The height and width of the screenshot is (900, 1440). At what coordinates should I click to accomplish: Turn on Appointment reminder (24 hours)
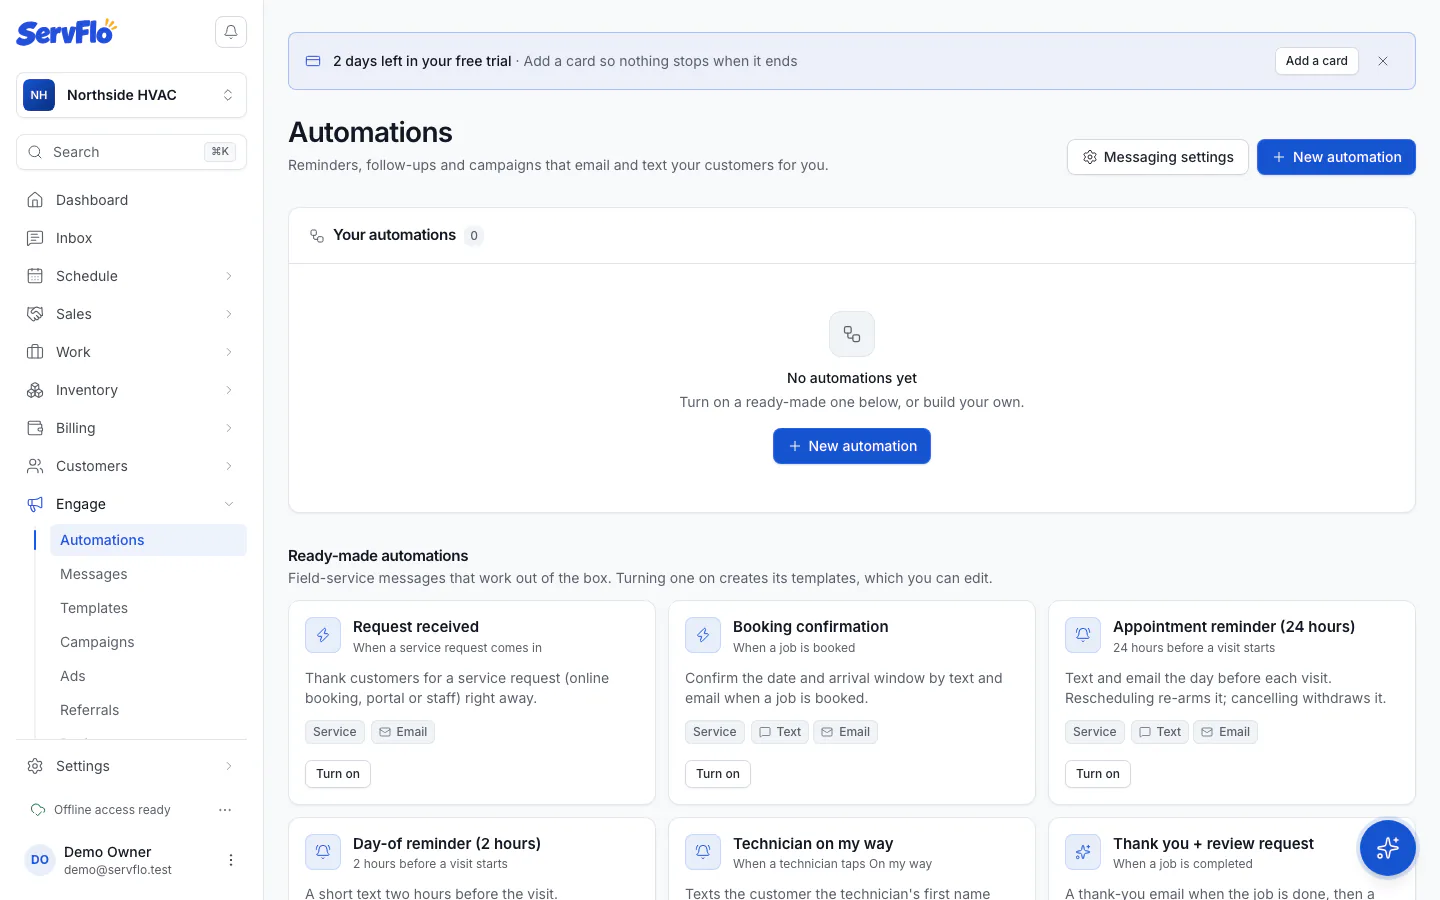point(1098,774)
